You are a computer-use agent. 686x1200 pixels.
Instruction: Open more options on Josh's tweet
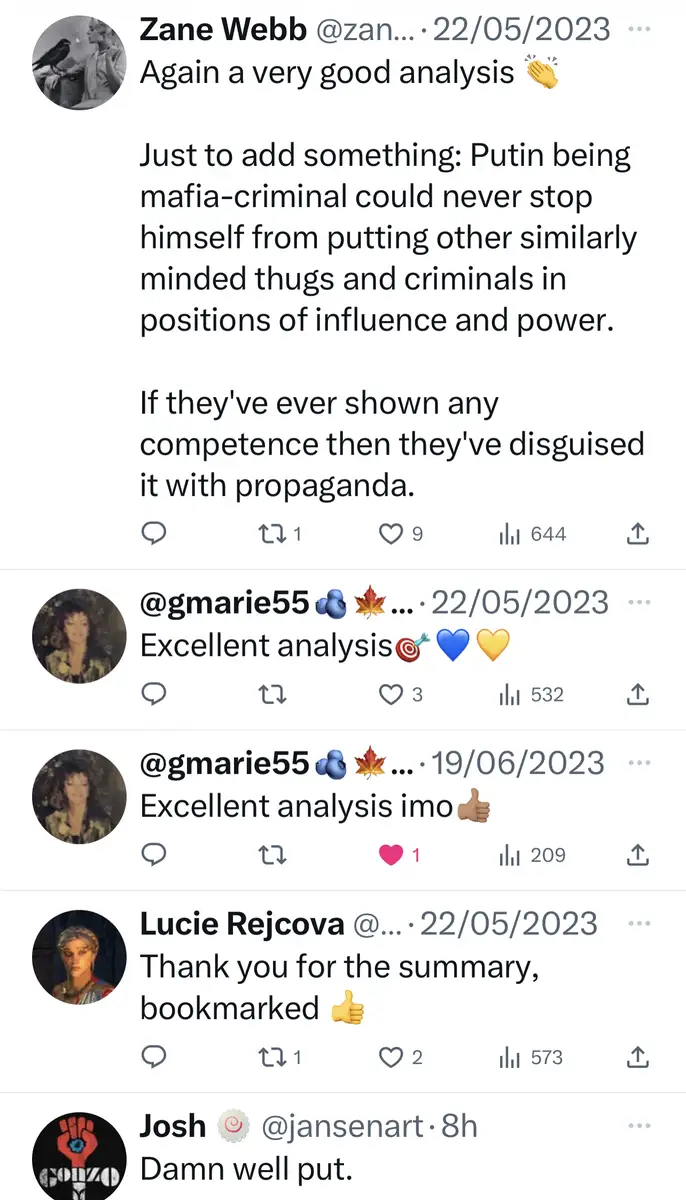click(638, 1127)
